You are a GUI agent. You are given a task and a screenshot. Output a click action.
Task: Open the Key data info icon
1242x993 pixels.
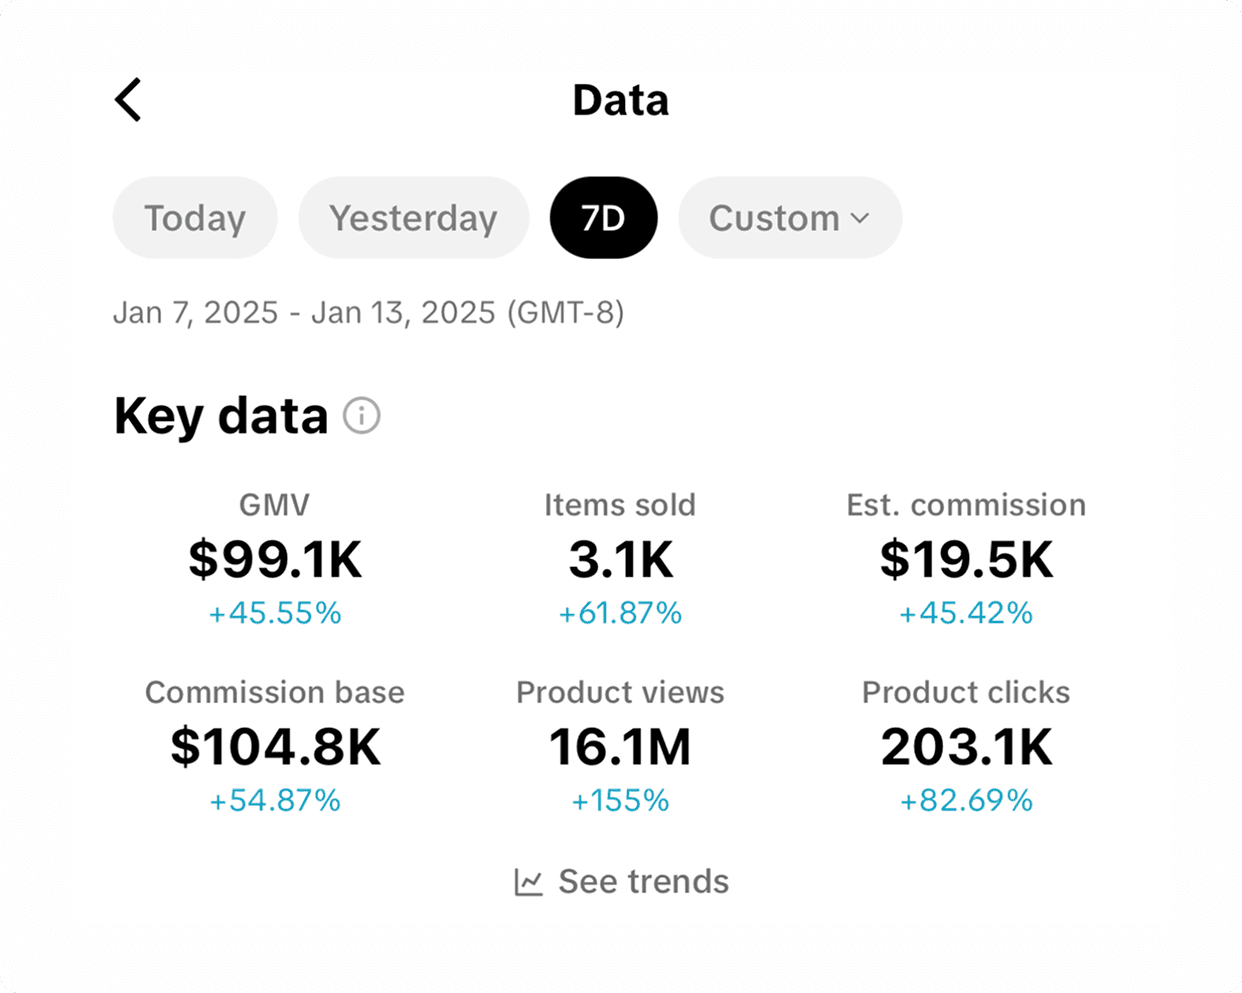[x=362, y=415]
